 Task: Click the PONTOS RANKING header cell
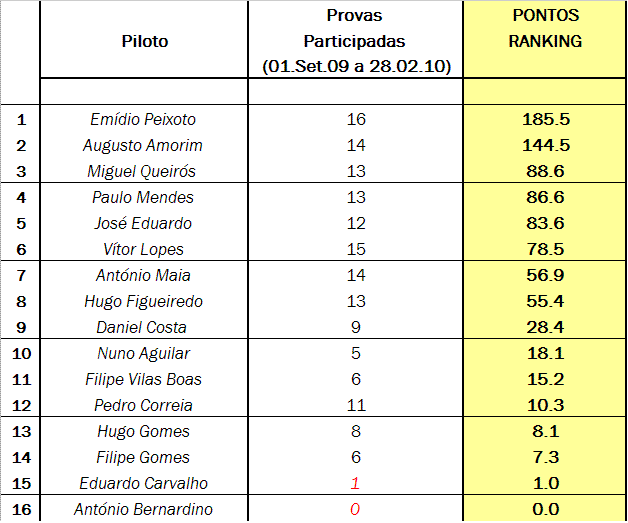[x=545, y=30]
